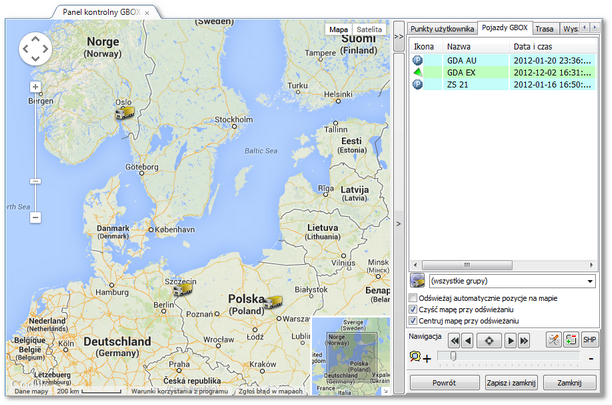Image resolution: width=612 pixels, height=405 pixels.
Task: Click the magnifier zoom icon by slider
Action: [x=415, y=356]
